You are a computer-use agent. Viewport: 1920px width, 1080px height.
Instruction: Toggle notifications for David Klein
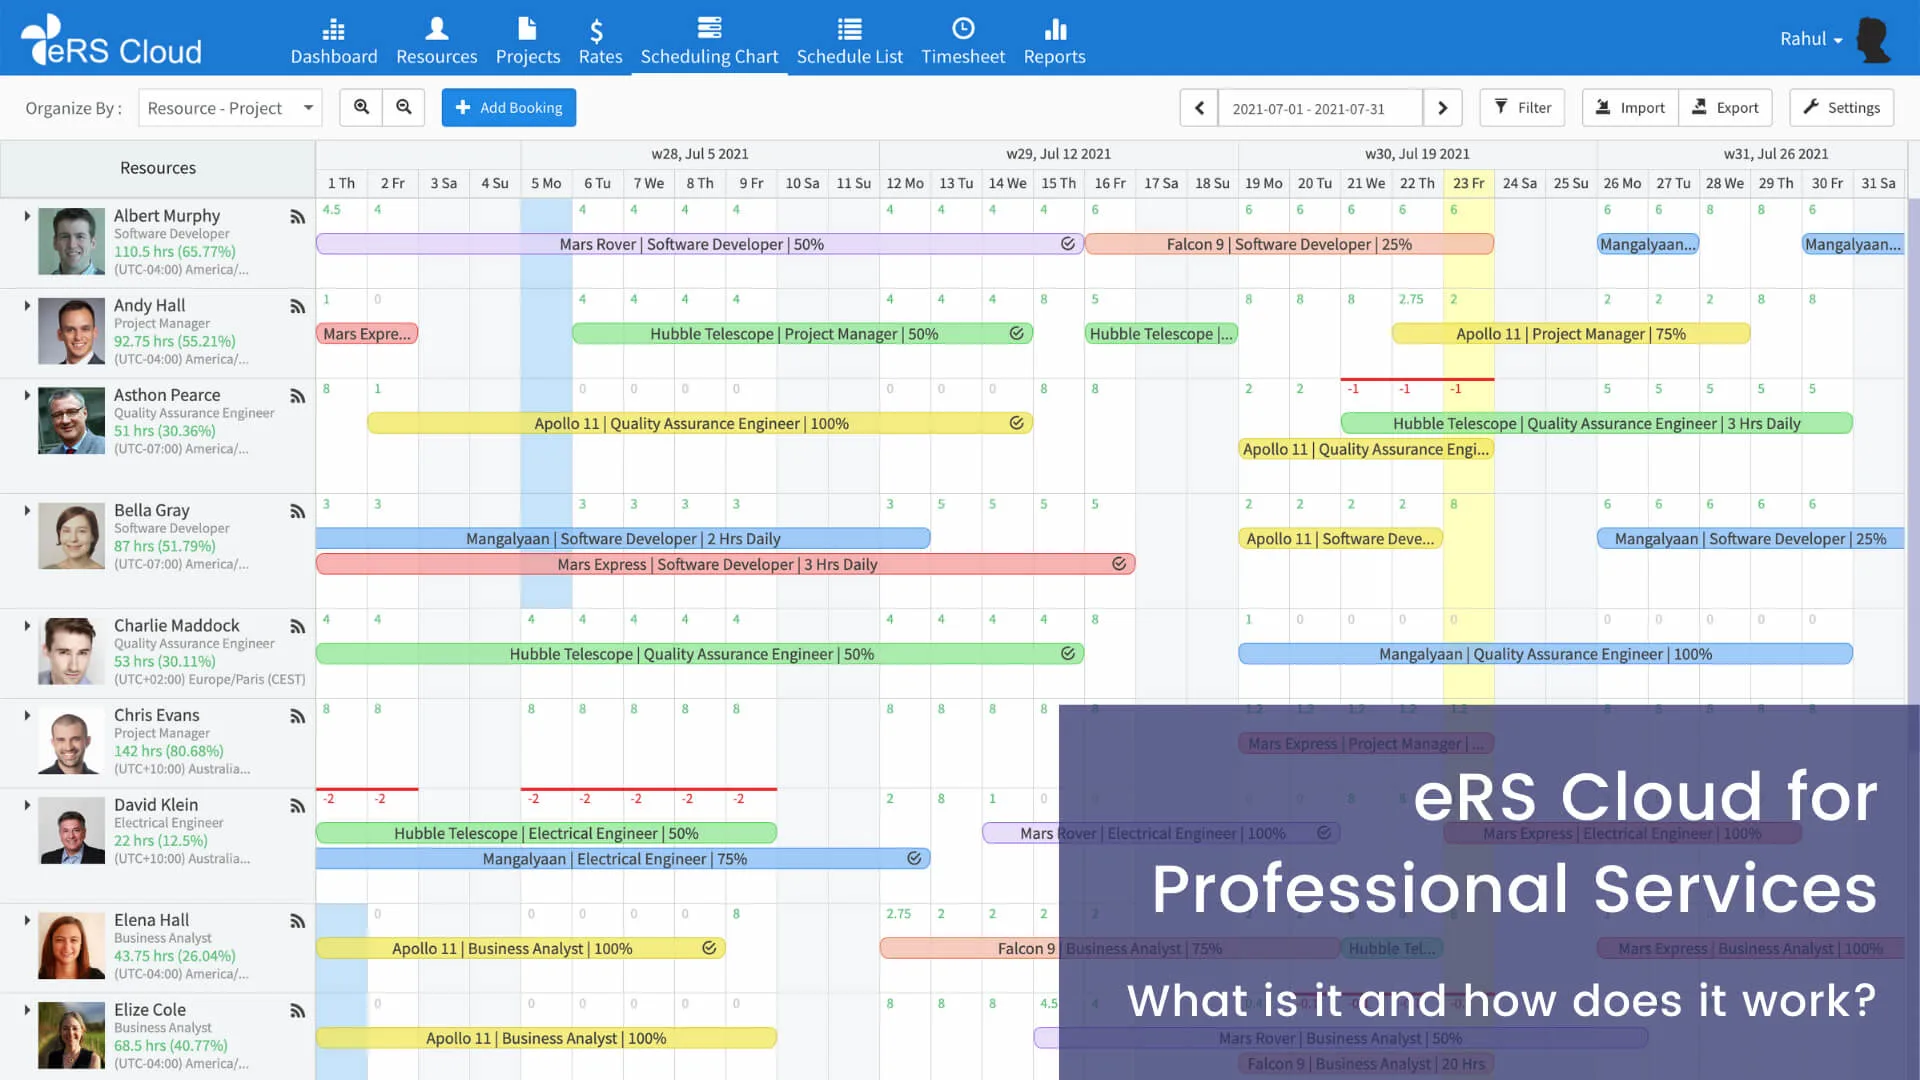pyautogui.click(x=297, y=806)
